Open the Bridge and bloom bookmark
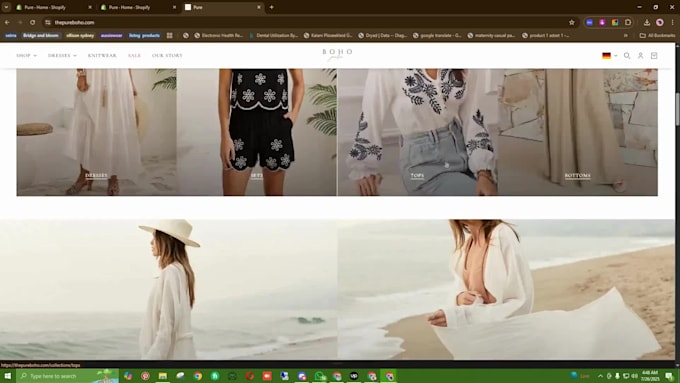The width and height of the screenshot is (680, 383). pos(41,36)
